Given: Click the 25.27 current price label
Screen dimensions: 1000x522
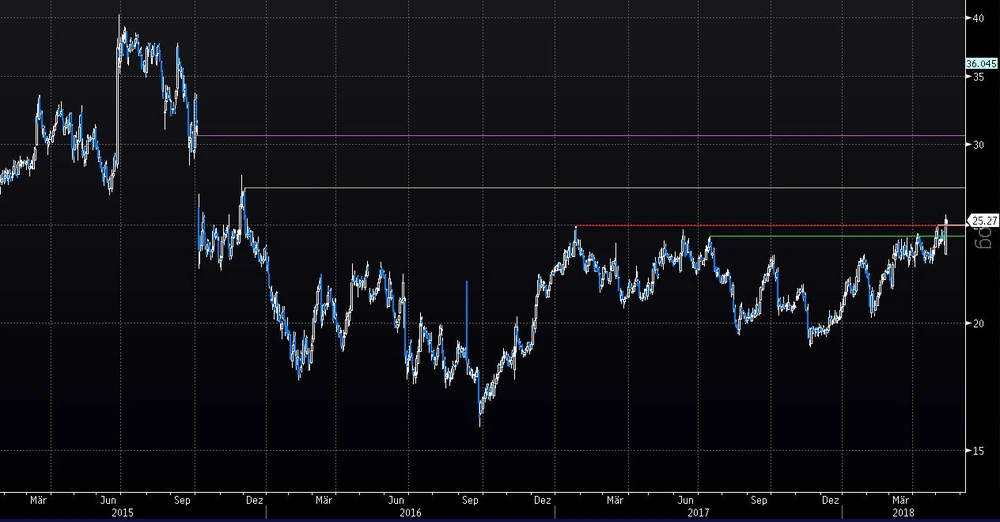Looking at the screenshot, I should tap(984, 220).
